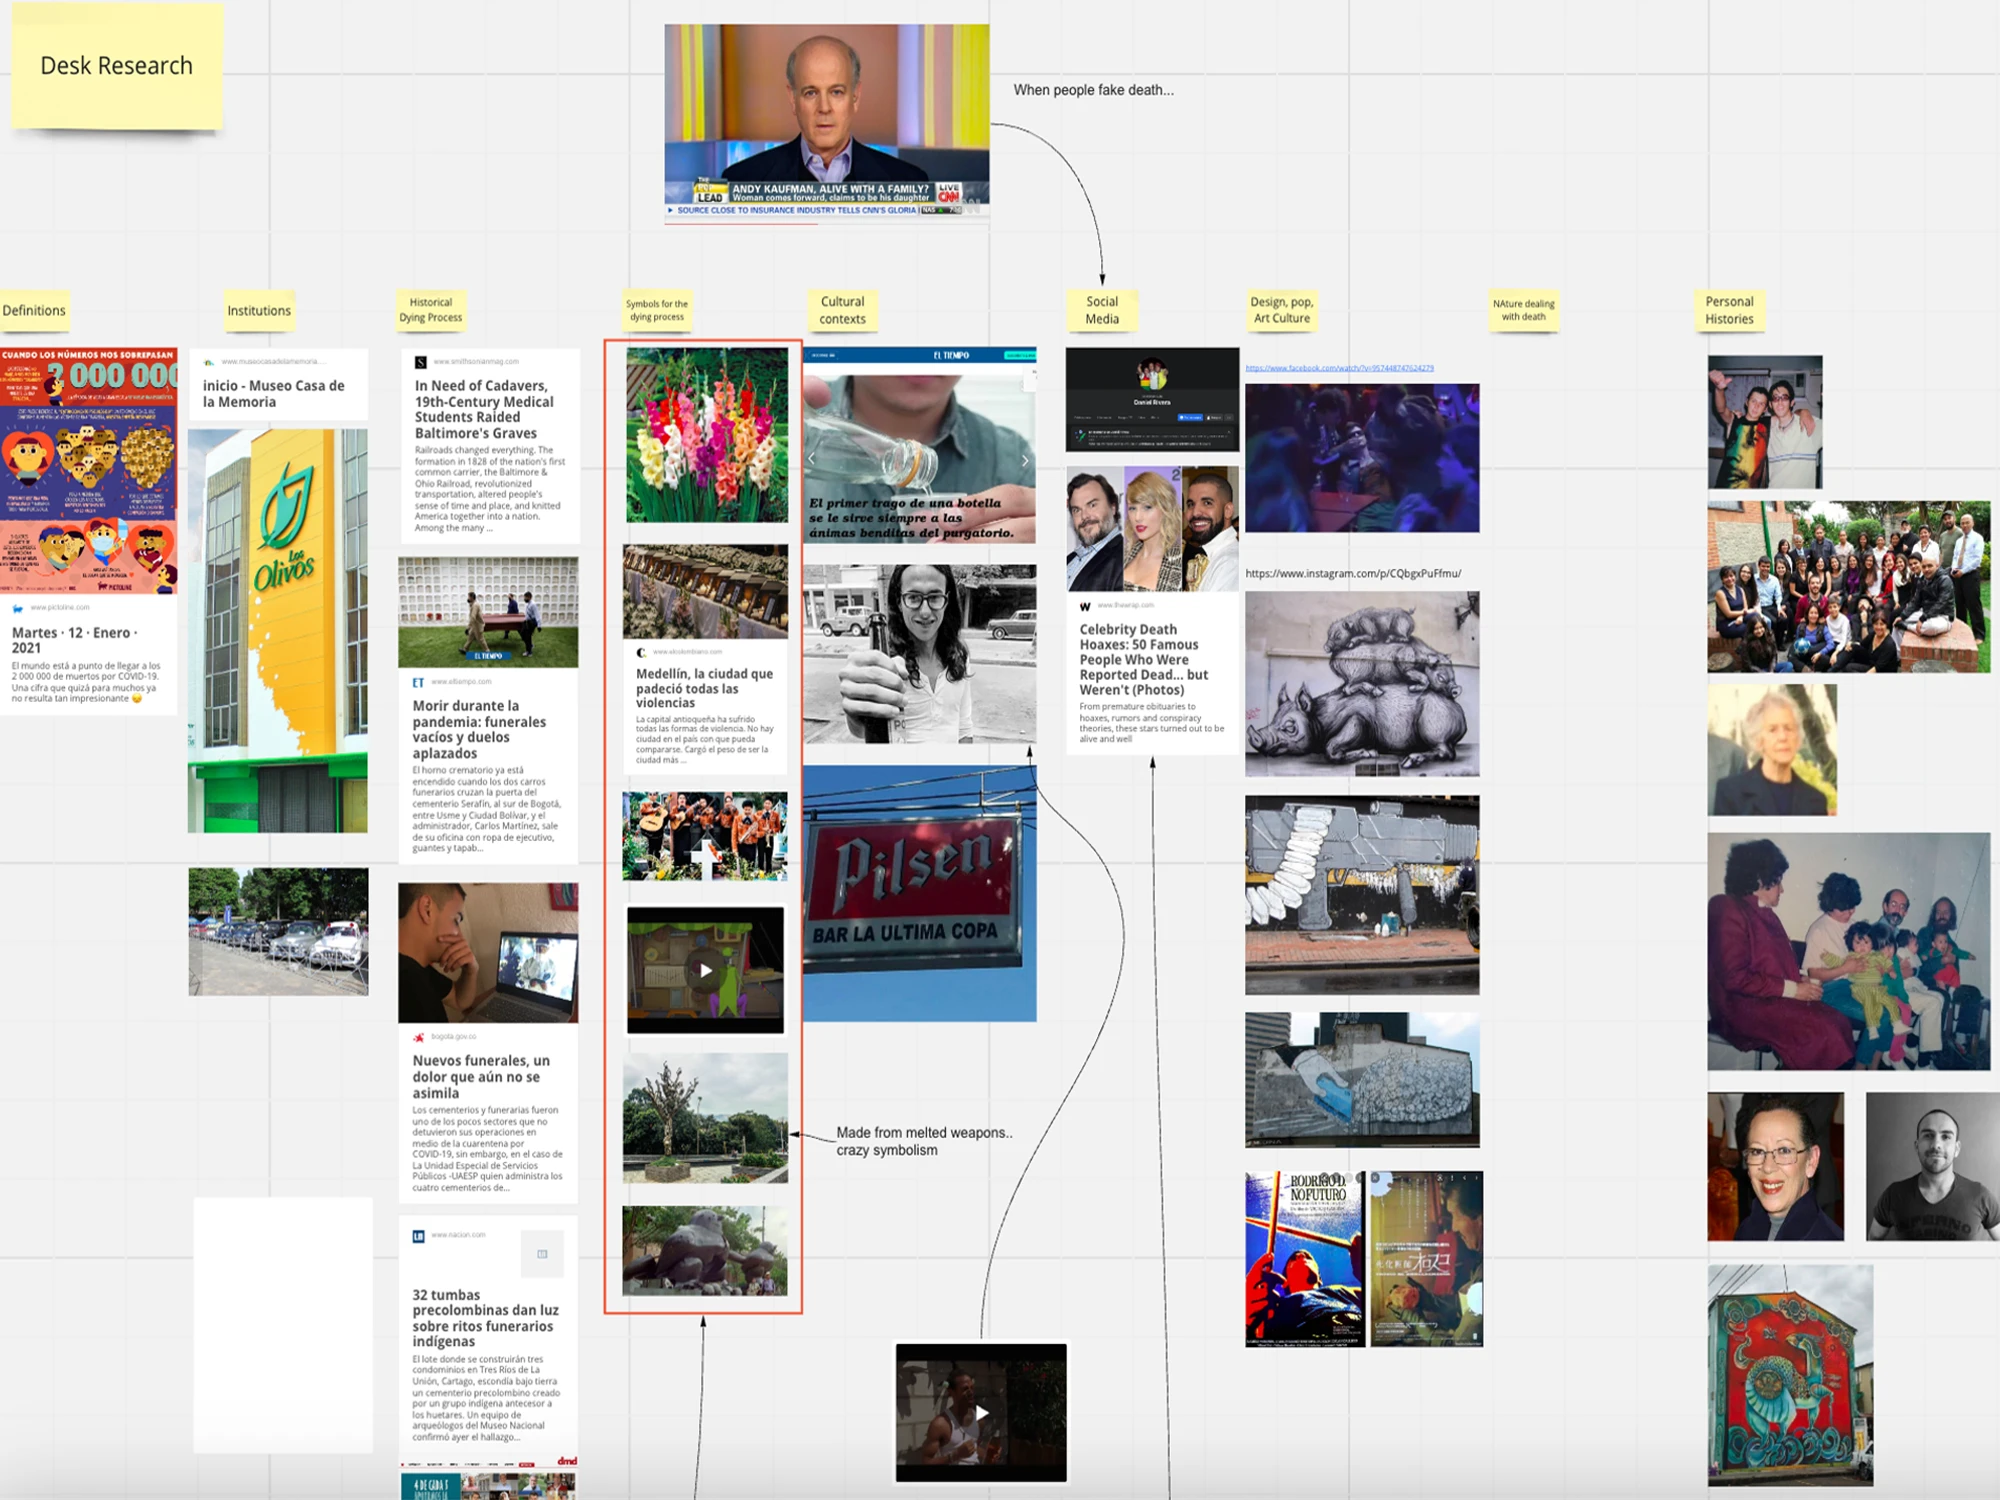The width and height of the screenshot is (2000, 1500).
Task: Click the image placeholder icon in 32 tumbas card
Action: point(542,1254)
